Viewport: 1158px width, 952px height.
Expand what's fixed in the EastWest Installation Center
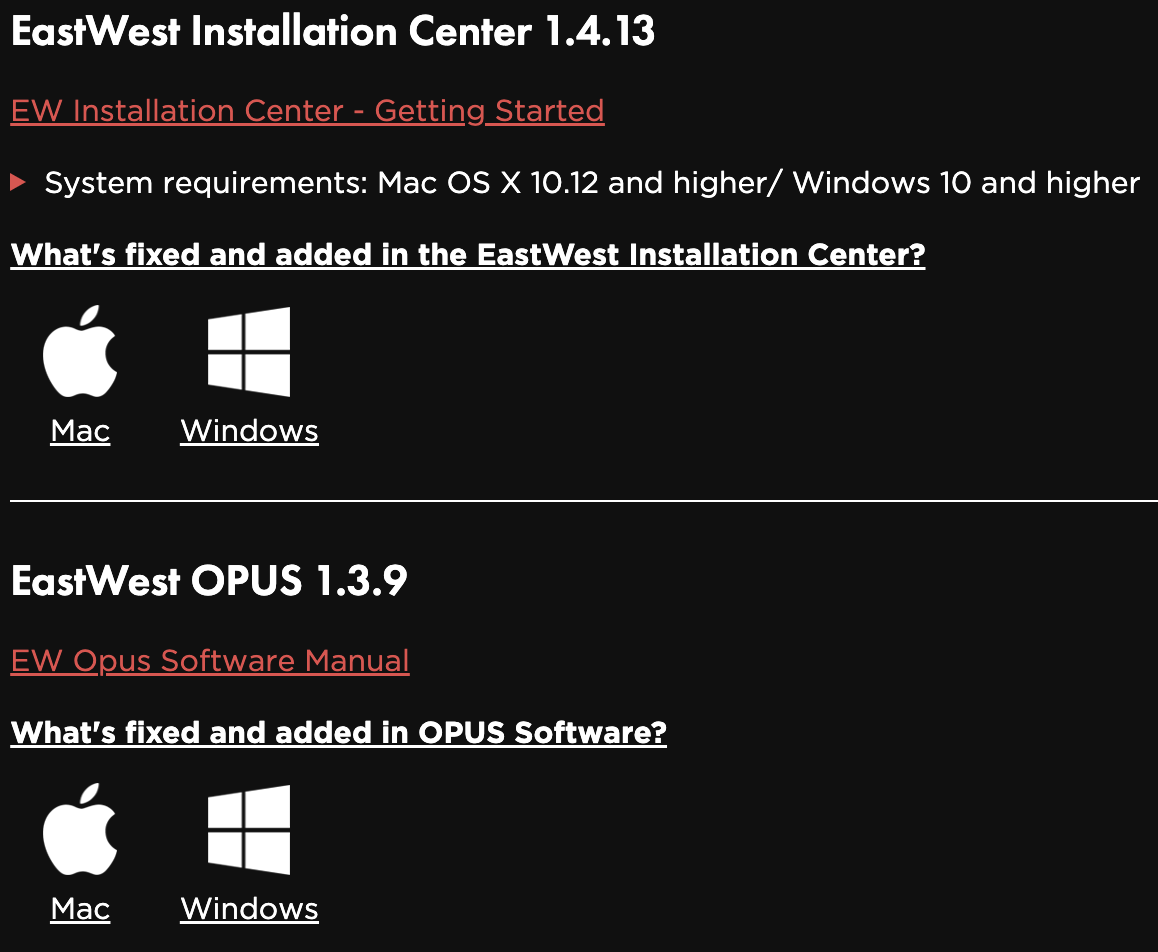click(467, 254)
